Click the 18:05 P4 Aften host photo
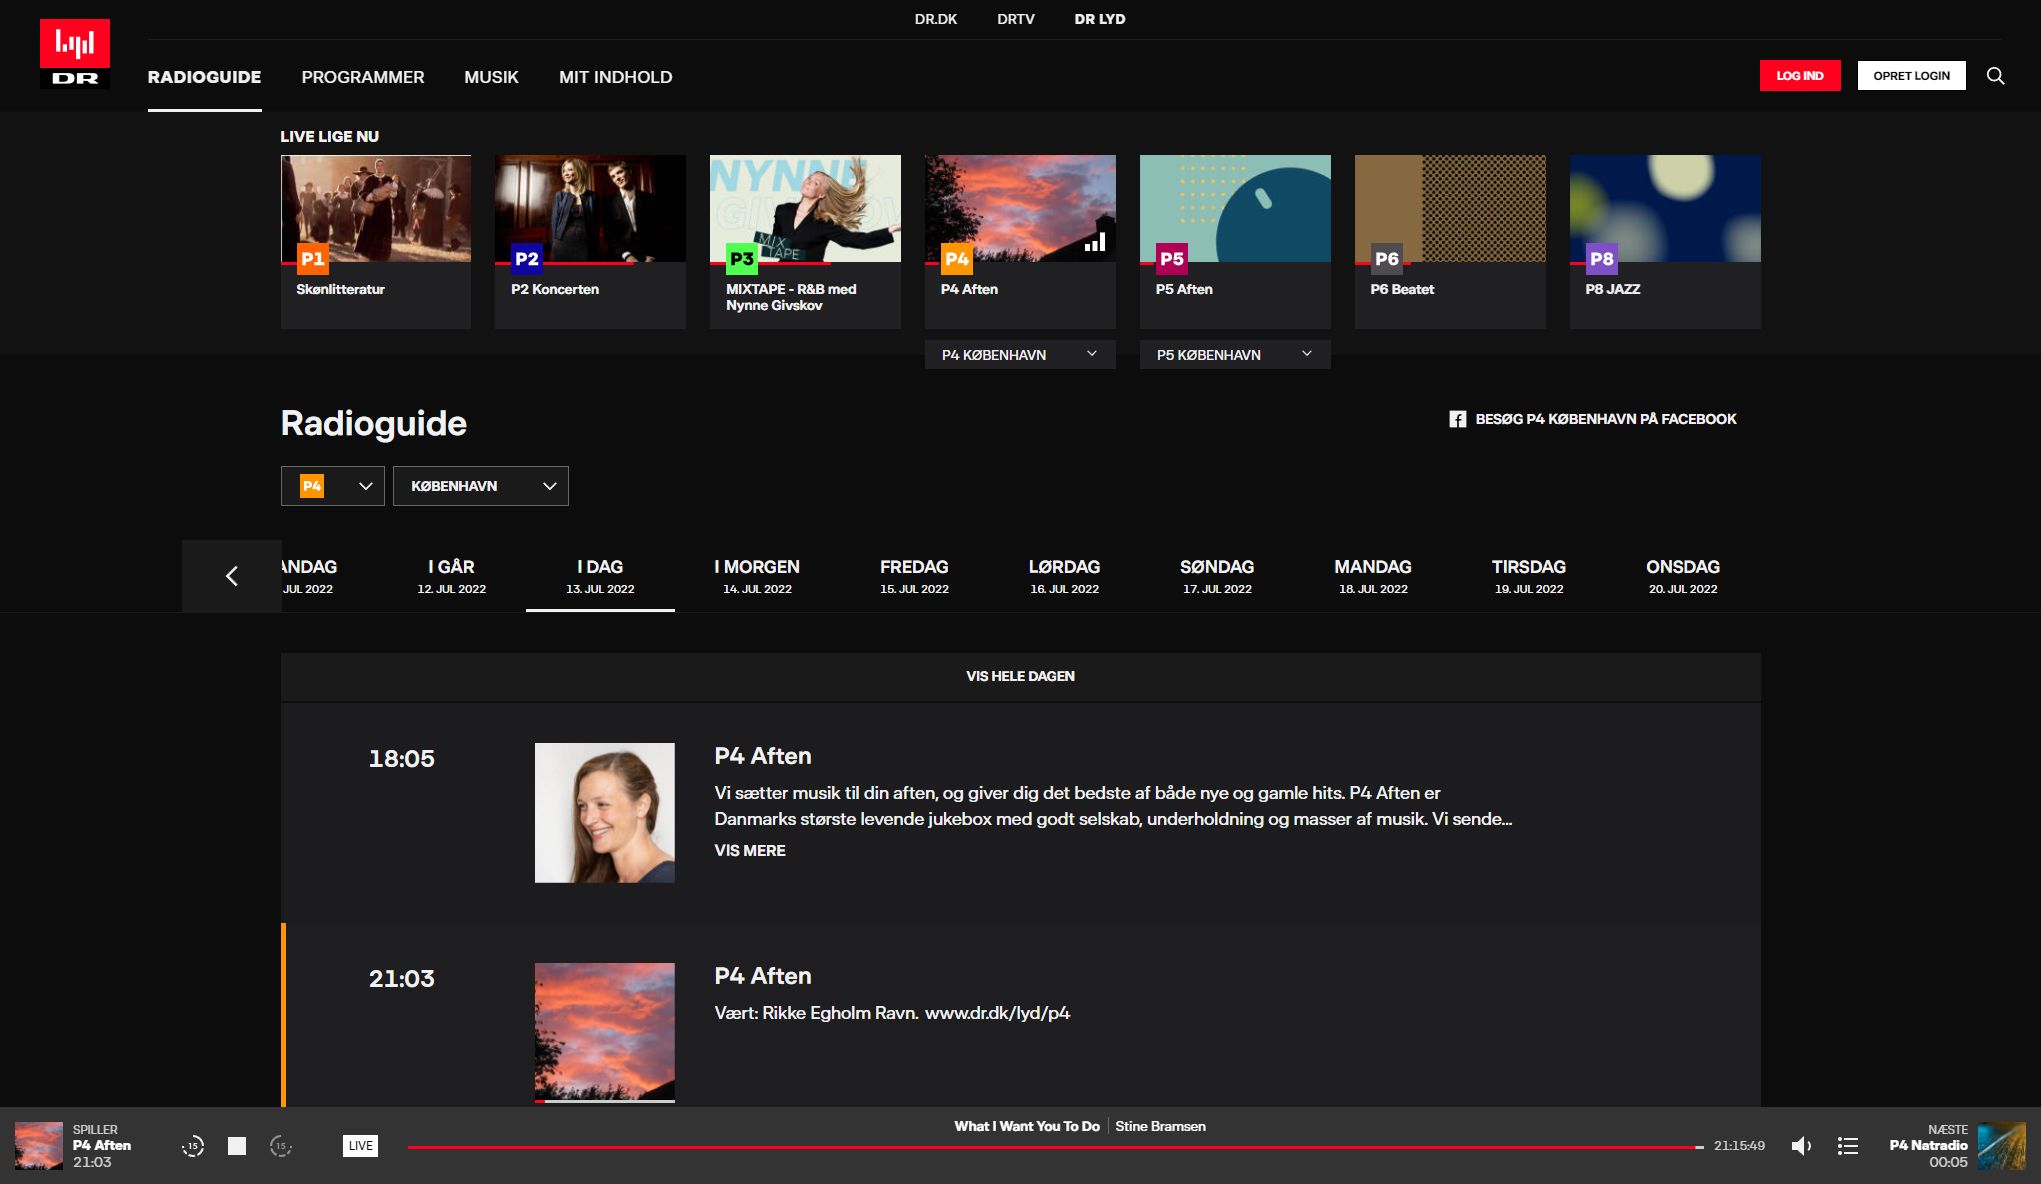The image size is (2041, 1184). pyautogui.click(x=605, y=813)
